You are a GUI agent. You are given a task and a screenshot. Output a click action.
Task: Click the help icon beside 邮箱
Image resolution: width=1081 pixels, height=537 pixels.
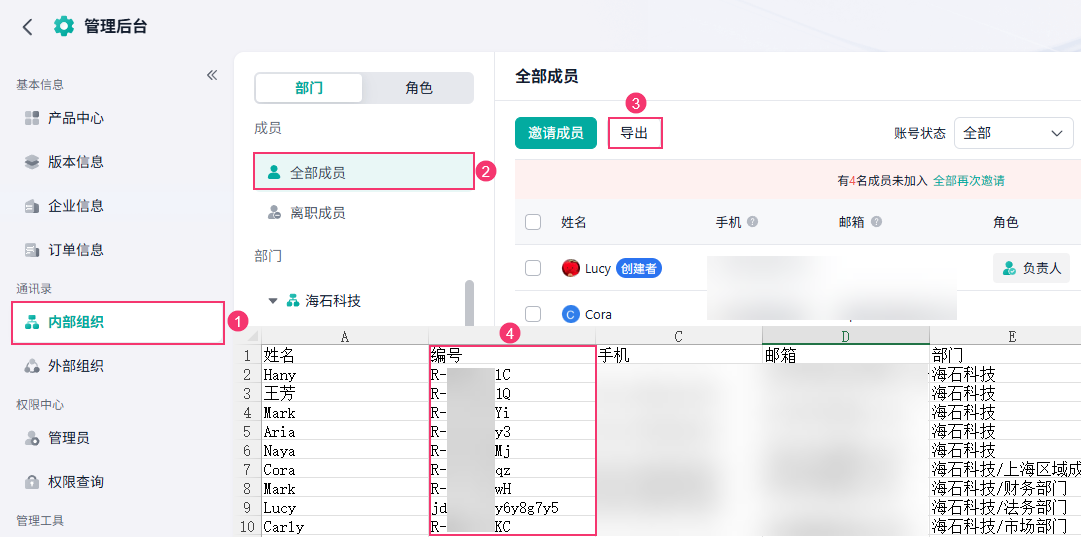[877, 222]
